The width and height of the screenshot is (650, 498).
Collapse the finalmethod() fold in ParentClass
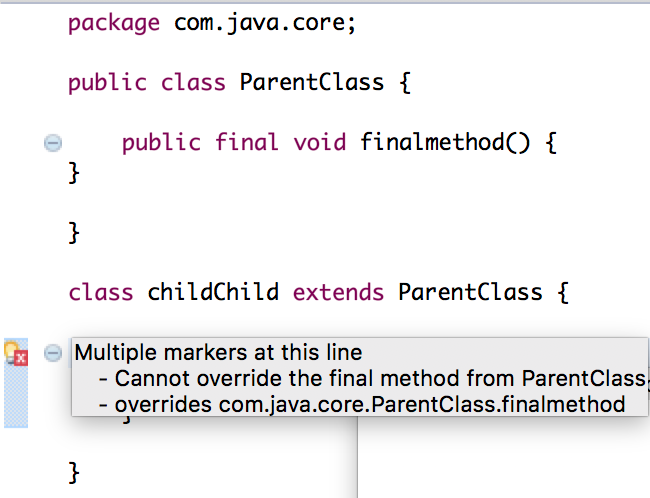(x=53, y=143)
